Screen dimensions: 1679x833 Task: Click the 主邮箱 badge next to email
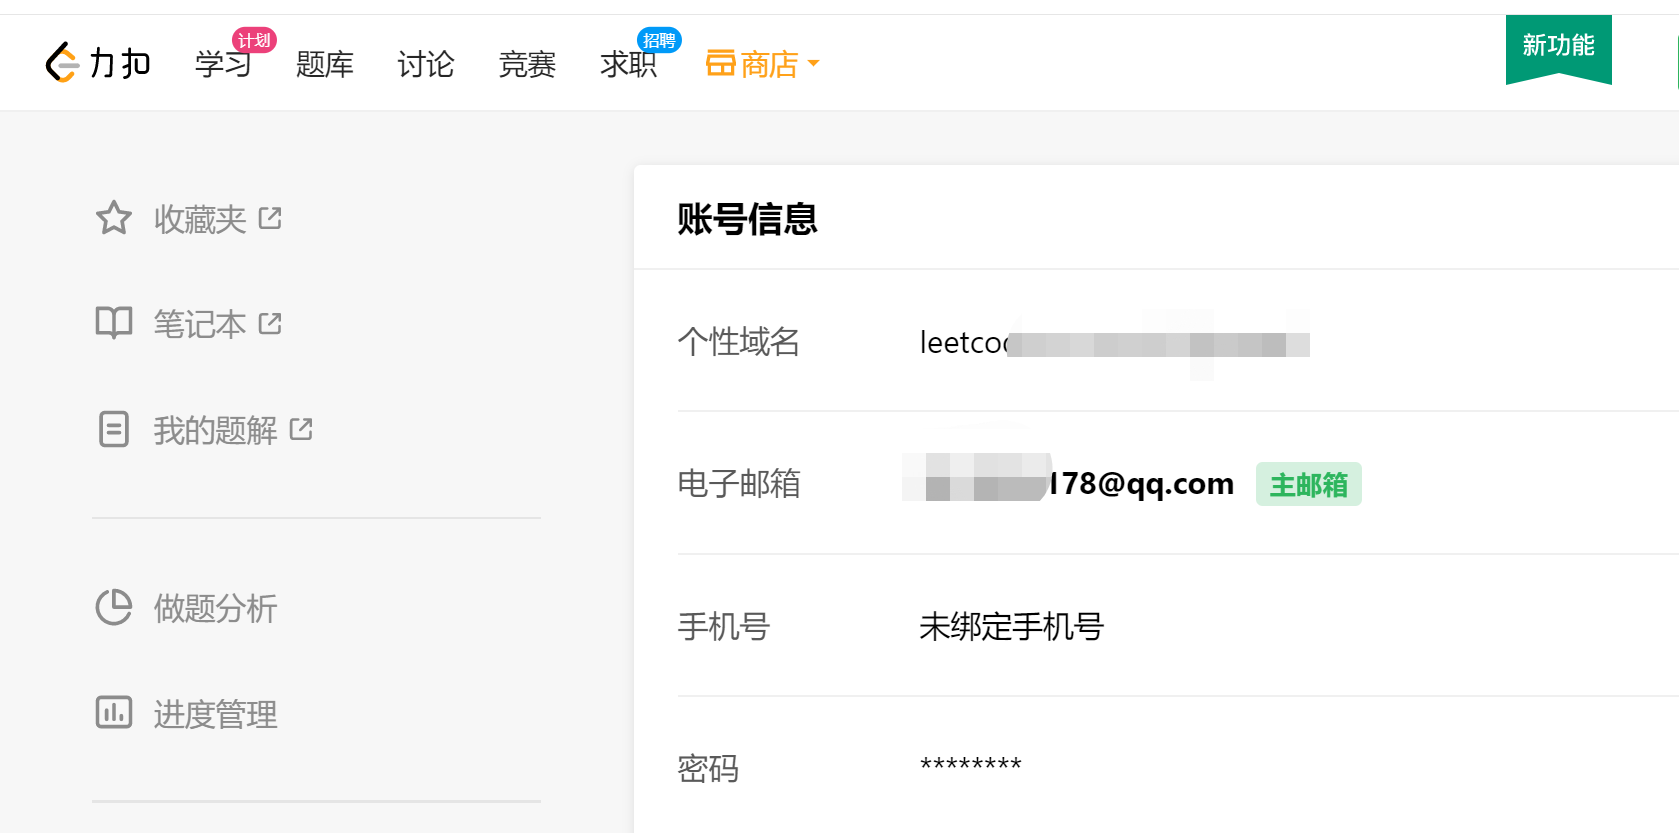[x=1308, y=483]
